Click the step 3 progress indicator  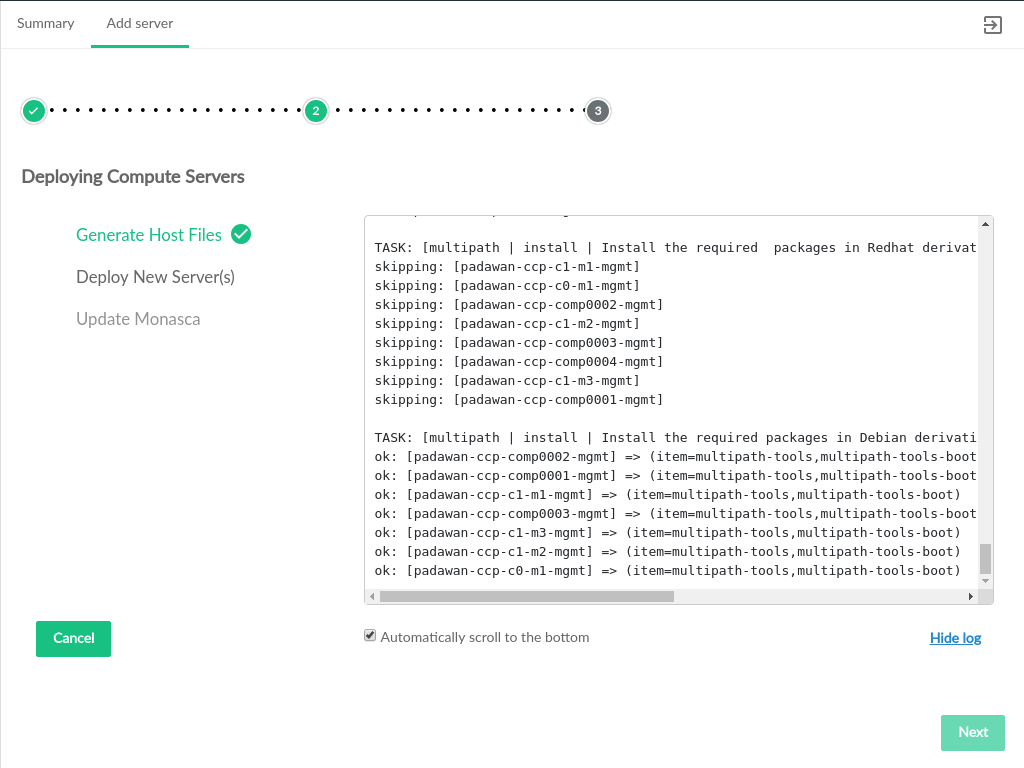[598, 110]
